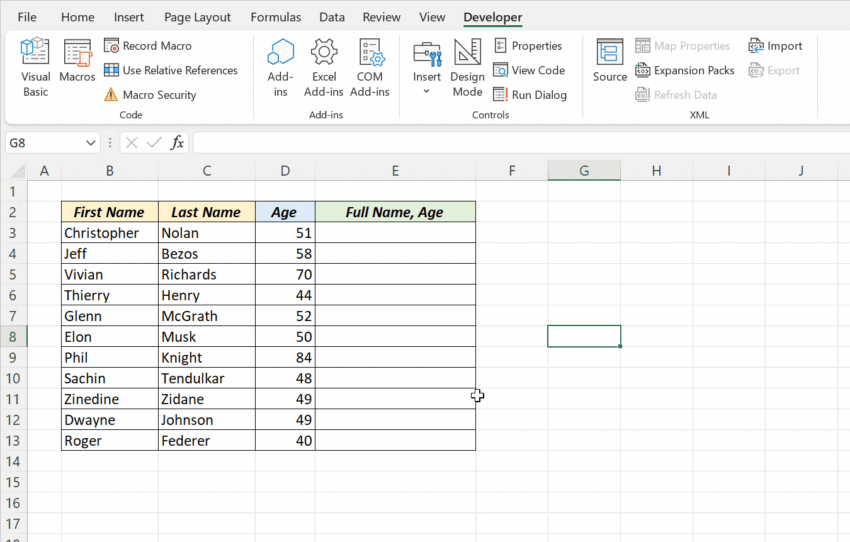Screen dimensions: 850x542
Task: Click the Select All corner triangle
Action: click(17, 172)
